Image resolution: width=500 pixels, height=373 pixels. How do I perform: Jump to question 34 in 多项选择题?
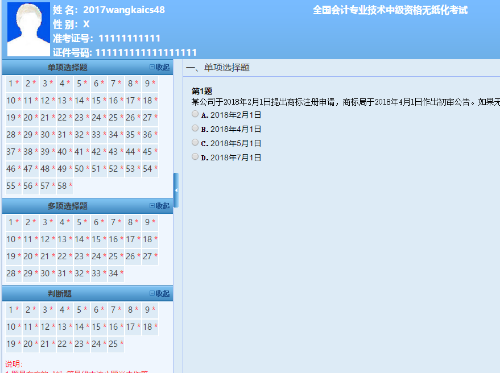click(116, 273)
